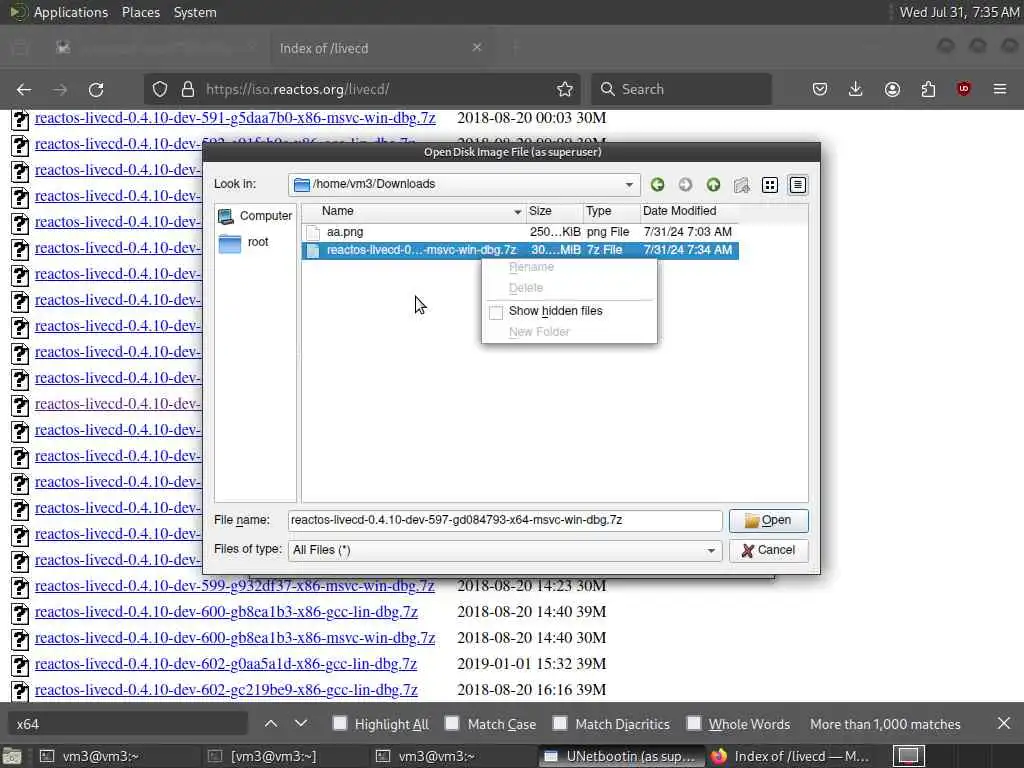Click the site padlock icon in URL bar
This screenshot has height=768, width=1024.
point(187,89)
